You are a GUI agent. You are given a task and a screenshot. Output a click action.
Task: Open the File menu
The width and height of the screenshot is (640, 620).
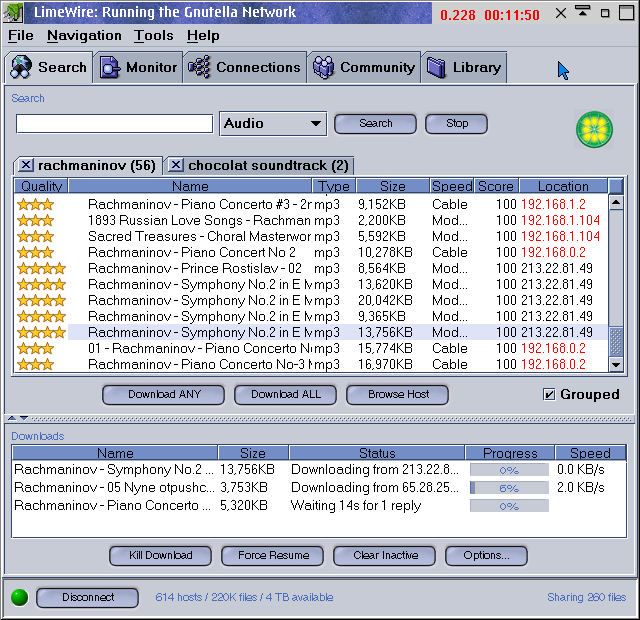pos(21,36)
